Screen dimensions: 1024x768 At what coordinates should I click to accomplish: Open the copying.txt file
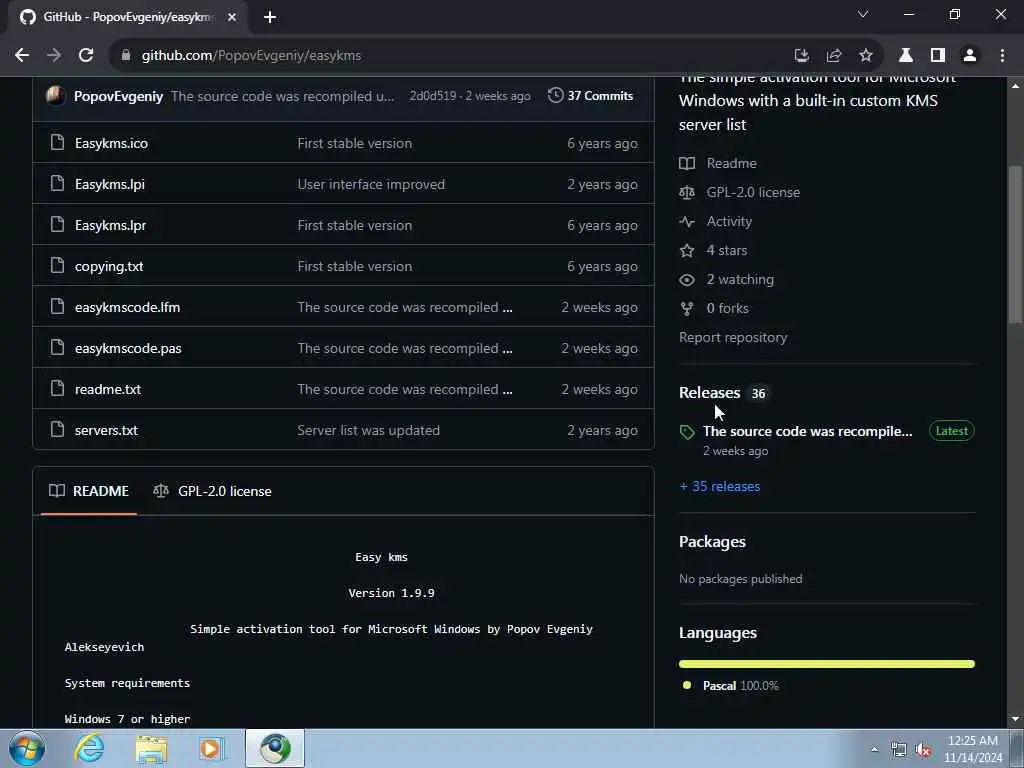coord(109,266)
